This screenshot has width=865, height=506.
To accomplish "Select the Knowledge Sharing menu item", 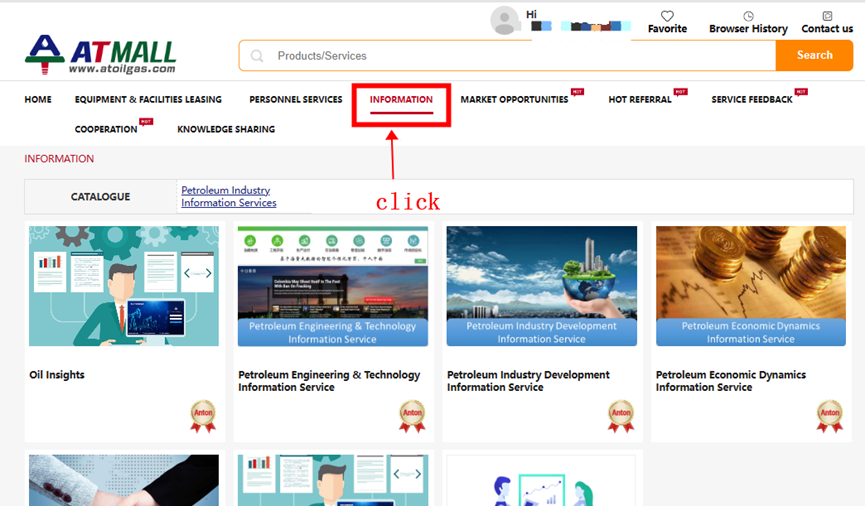I will click(x=226, y=129).
